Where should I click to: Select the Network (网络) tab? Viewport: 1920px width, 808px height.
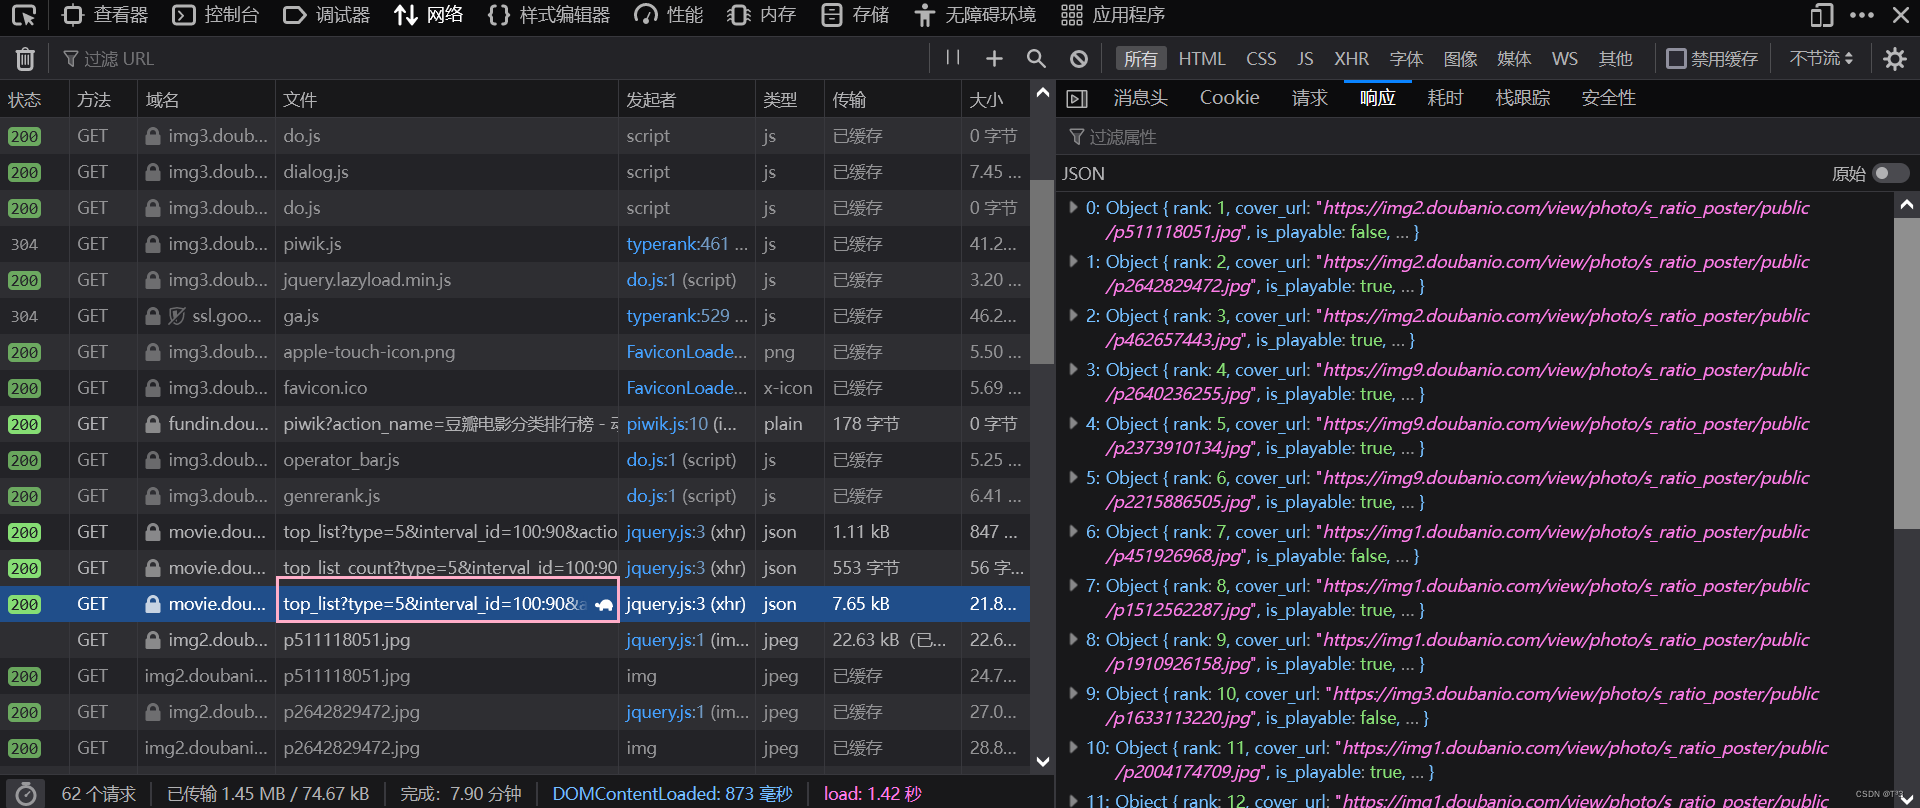click(x=428, y=15)
